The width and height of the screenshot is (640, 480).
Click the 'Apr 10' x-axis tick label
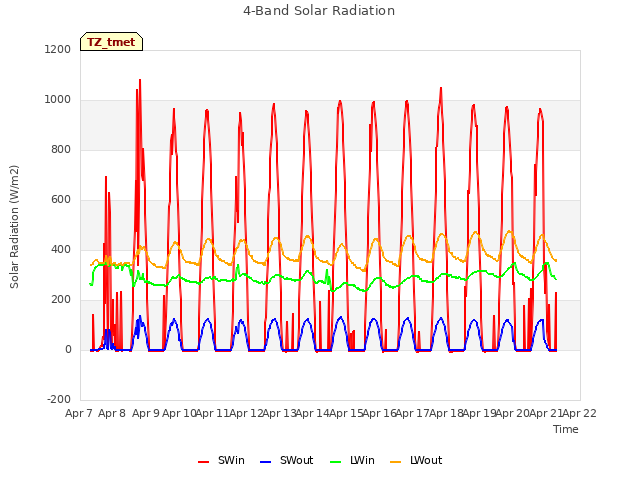tap(179, 413)
